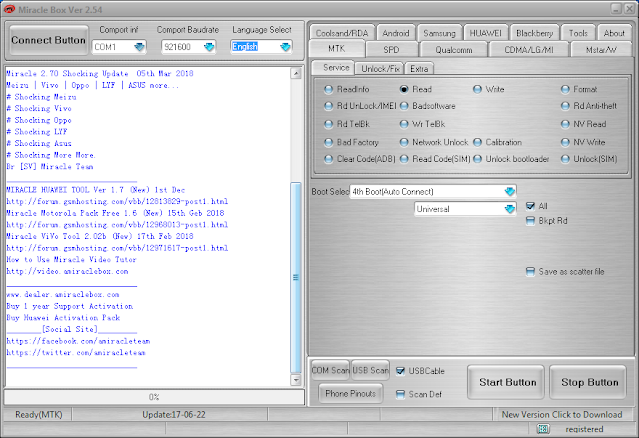Screen dimensions: 639x438
Task: Click the Update:17-06-22 status text
Action: click(x=174, y=415)
